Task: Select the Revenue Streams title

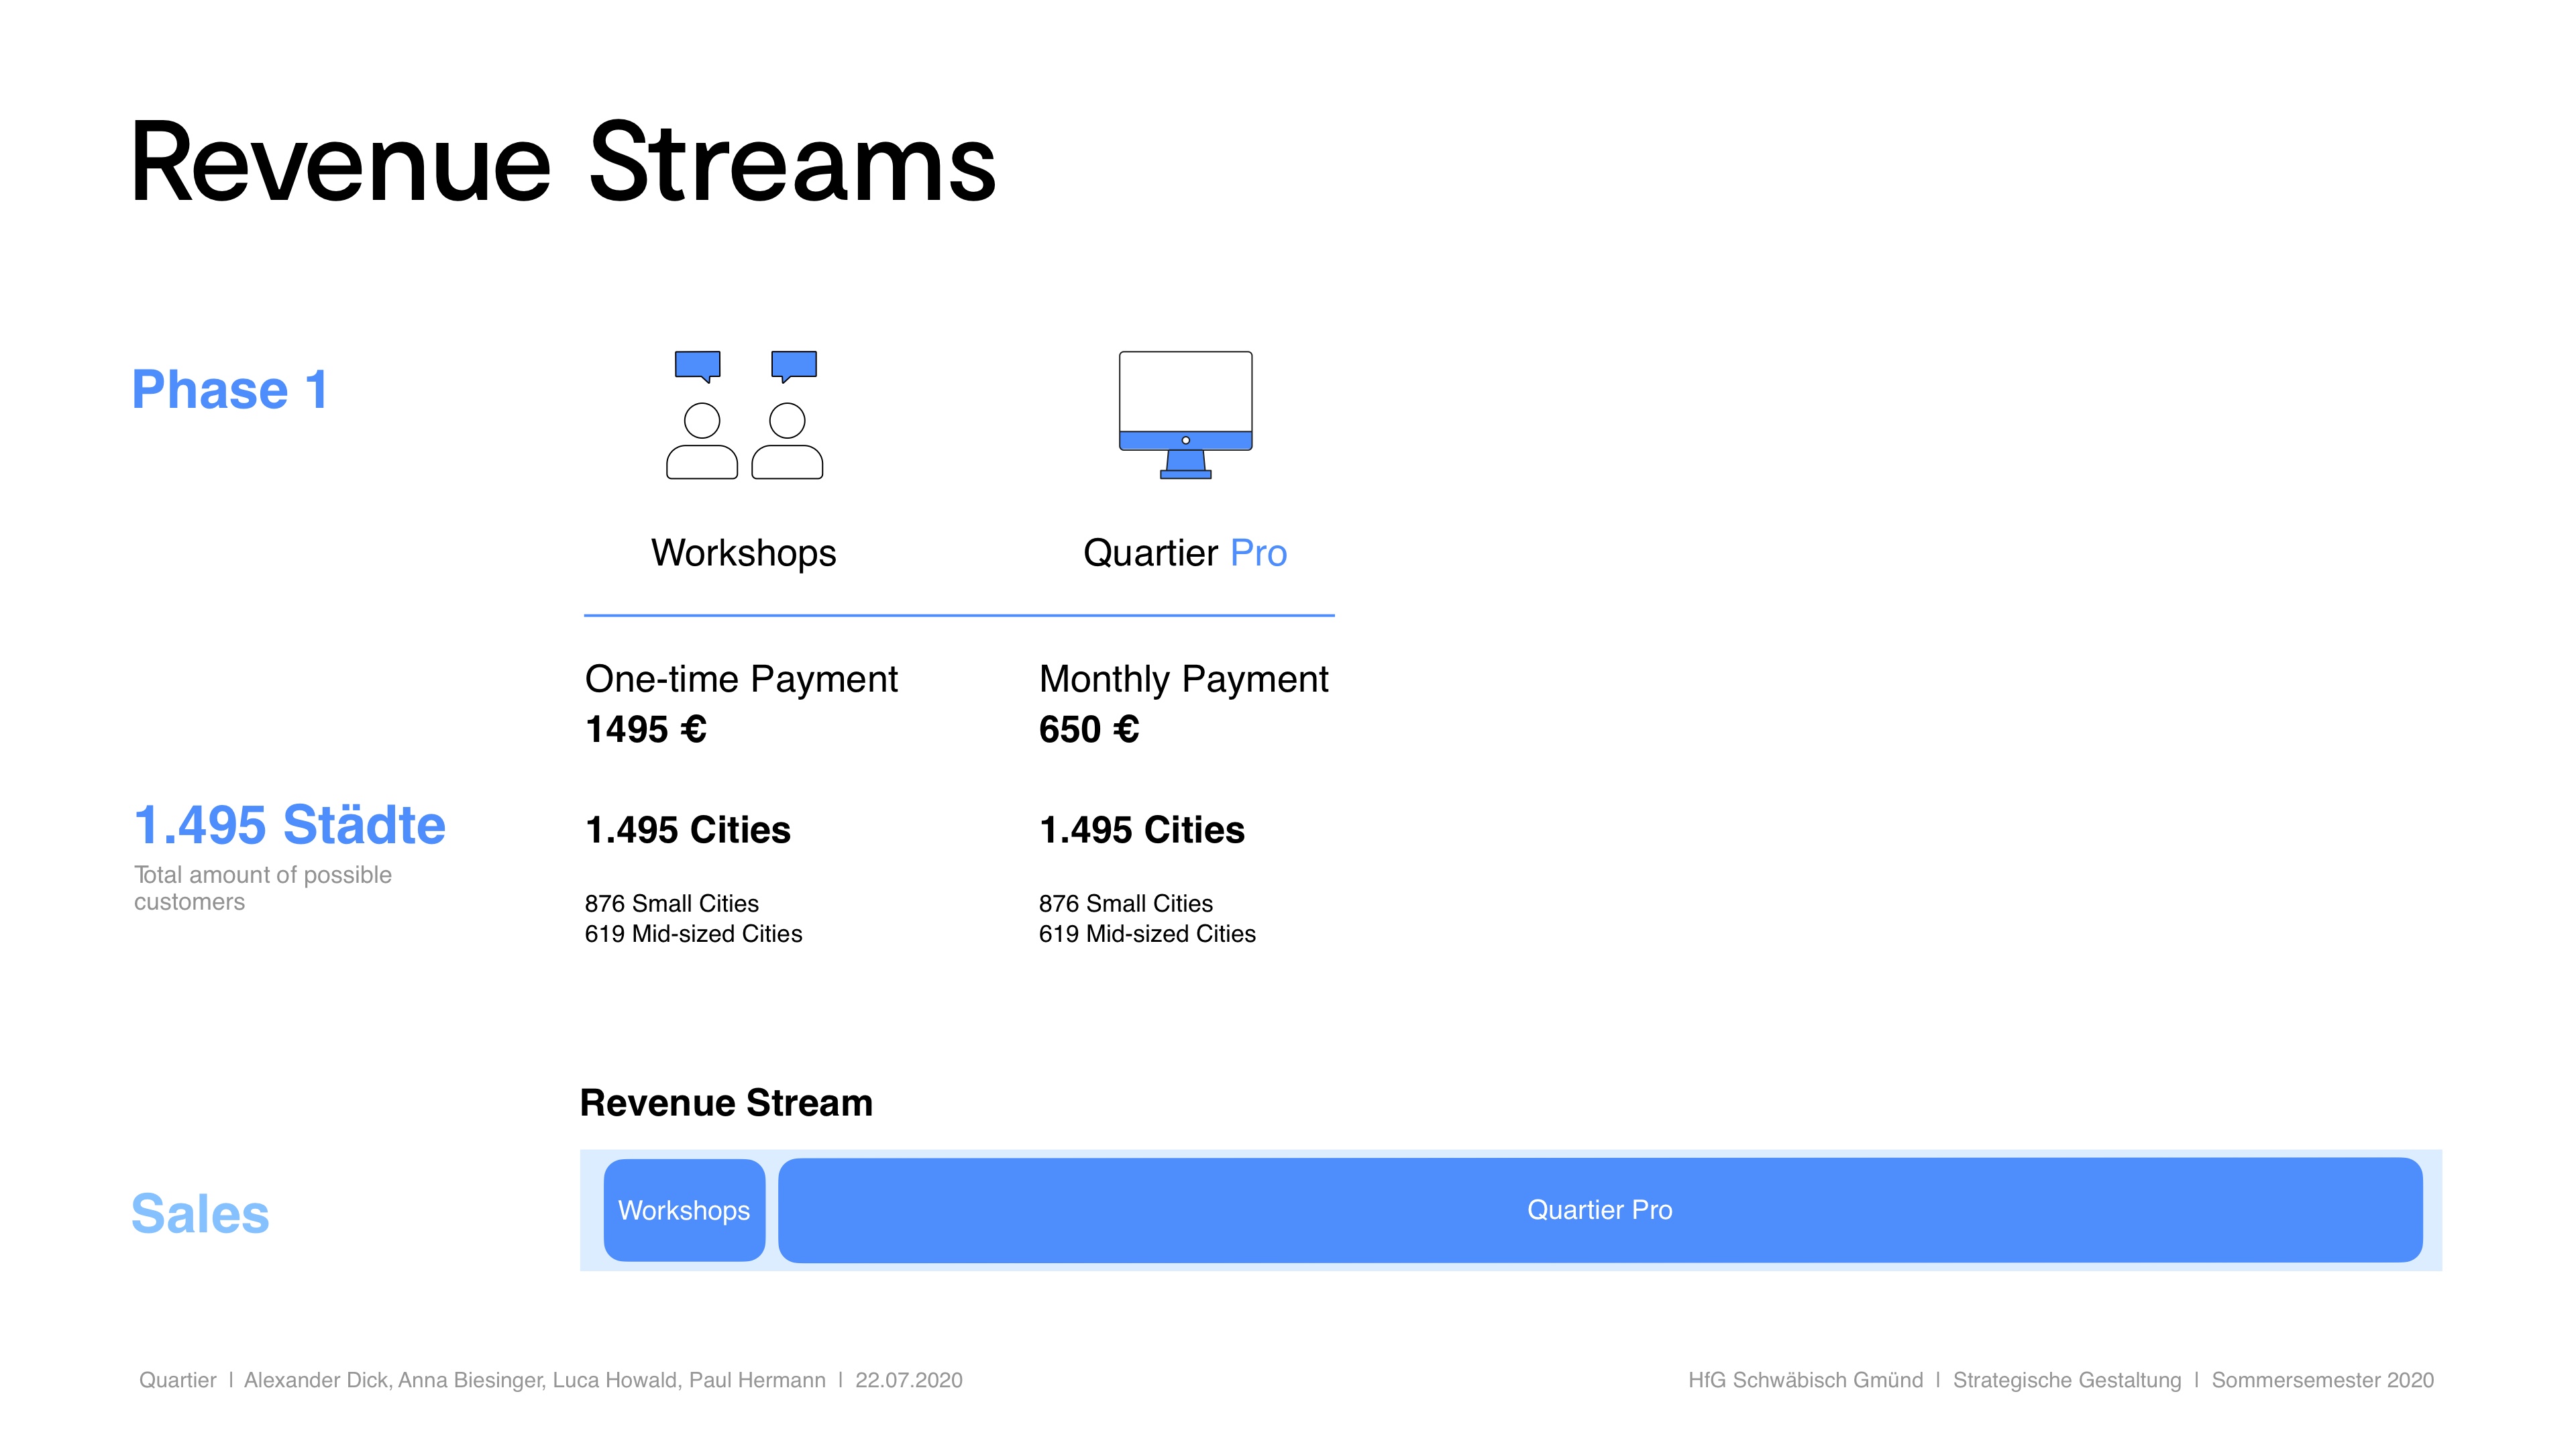Action: tap(563, 163)
